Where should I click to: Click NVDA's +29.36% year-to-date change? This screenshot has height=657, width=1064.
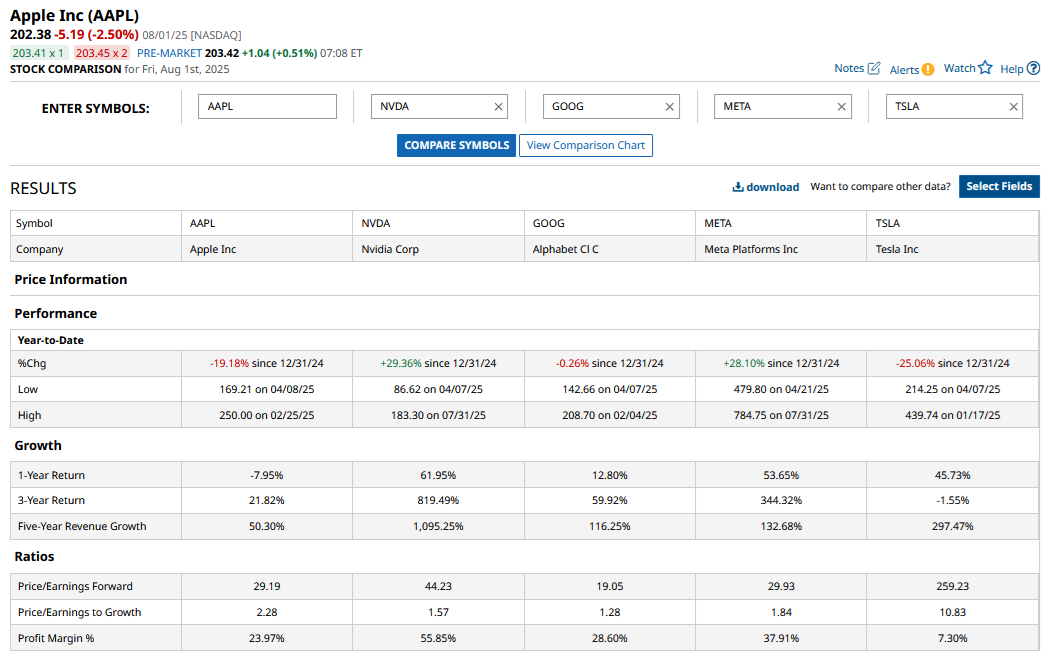pos(401,363)
